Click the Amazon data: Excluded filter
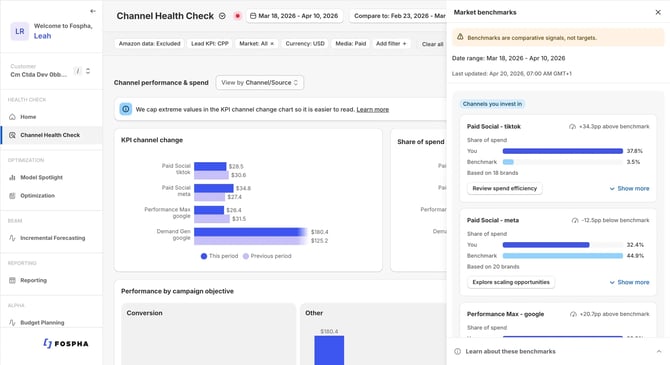 coord(150,44)
